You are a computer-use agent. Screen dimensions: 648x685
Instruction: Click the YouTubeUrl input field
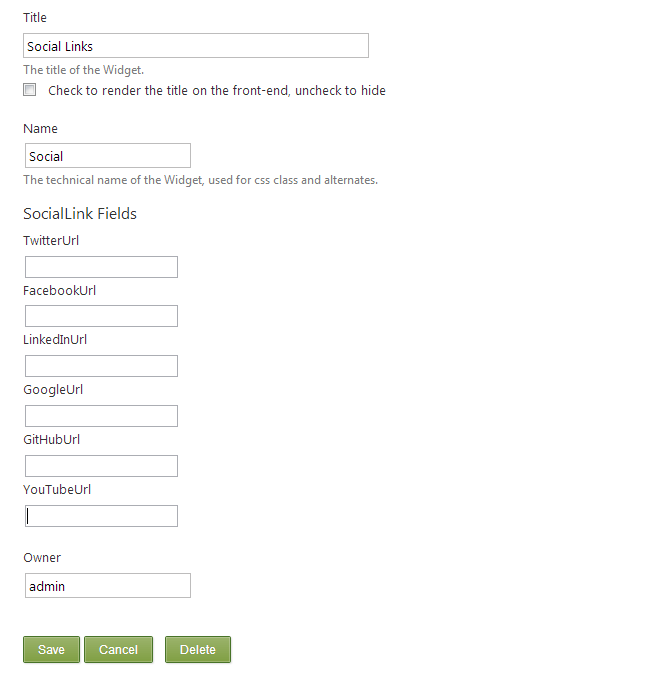pos(101,516)
